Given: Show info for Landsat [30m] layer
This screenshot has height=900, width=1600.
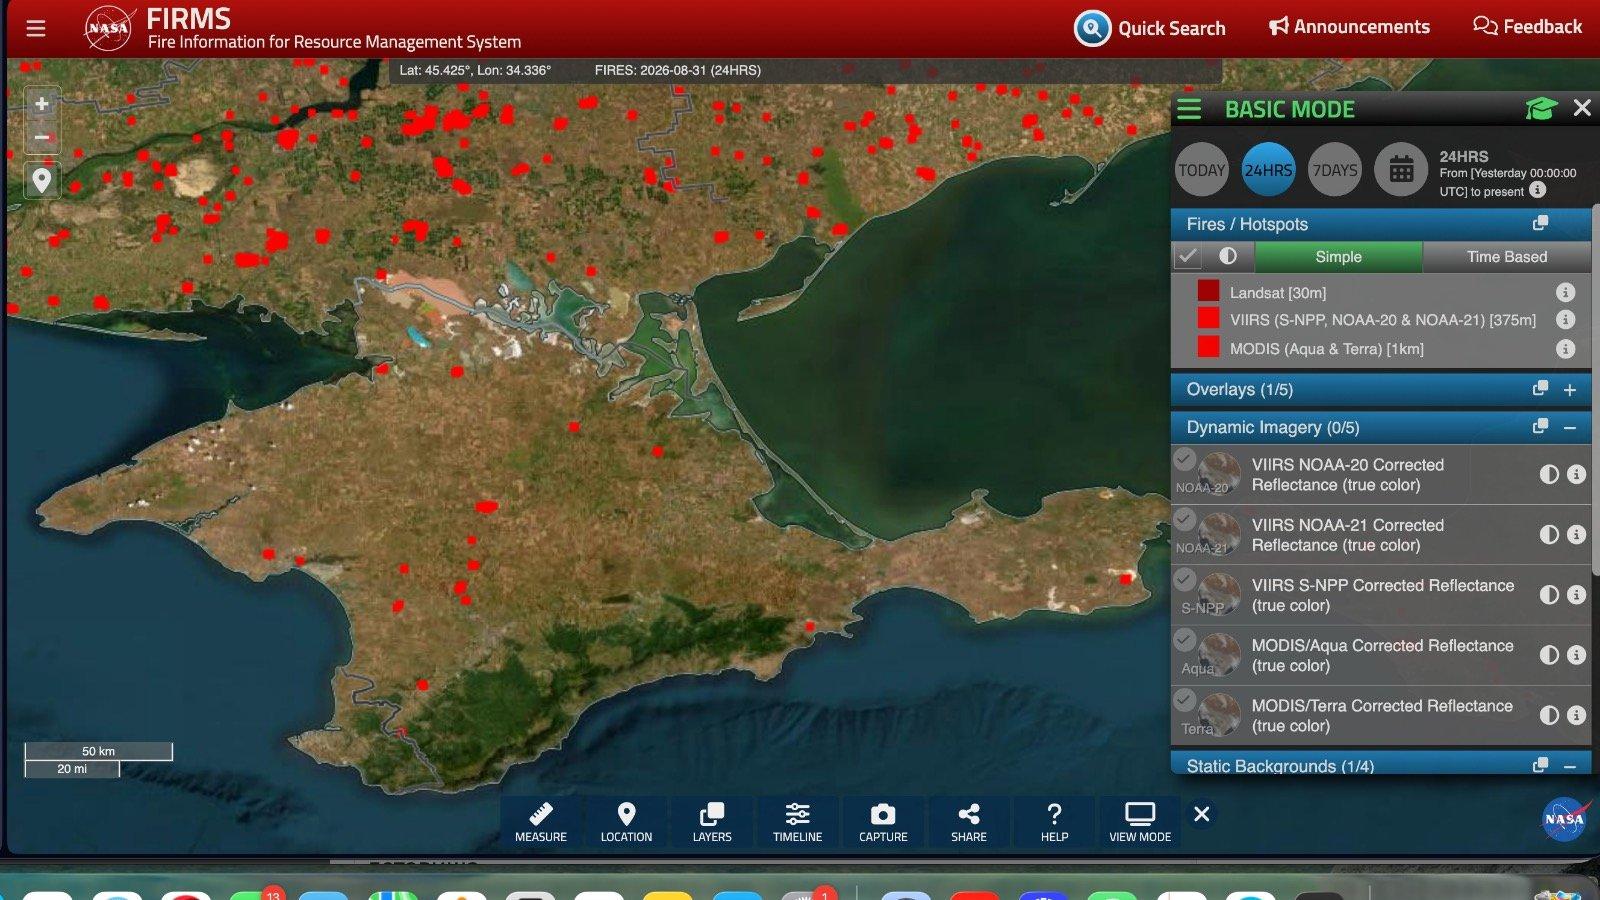Looking at the screenshot, I should pos(1566,292).
